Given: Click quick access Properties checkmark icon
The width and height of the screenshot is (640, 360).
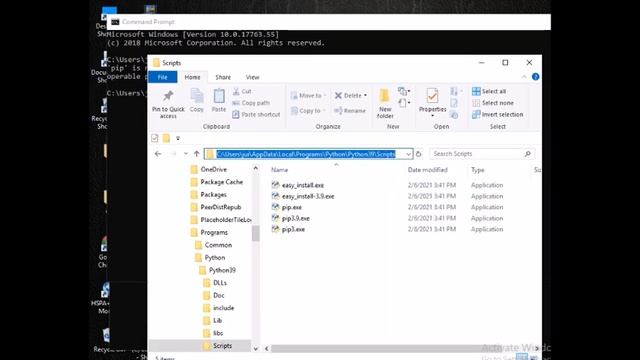Looking at the screenshot, I should 155,138.
